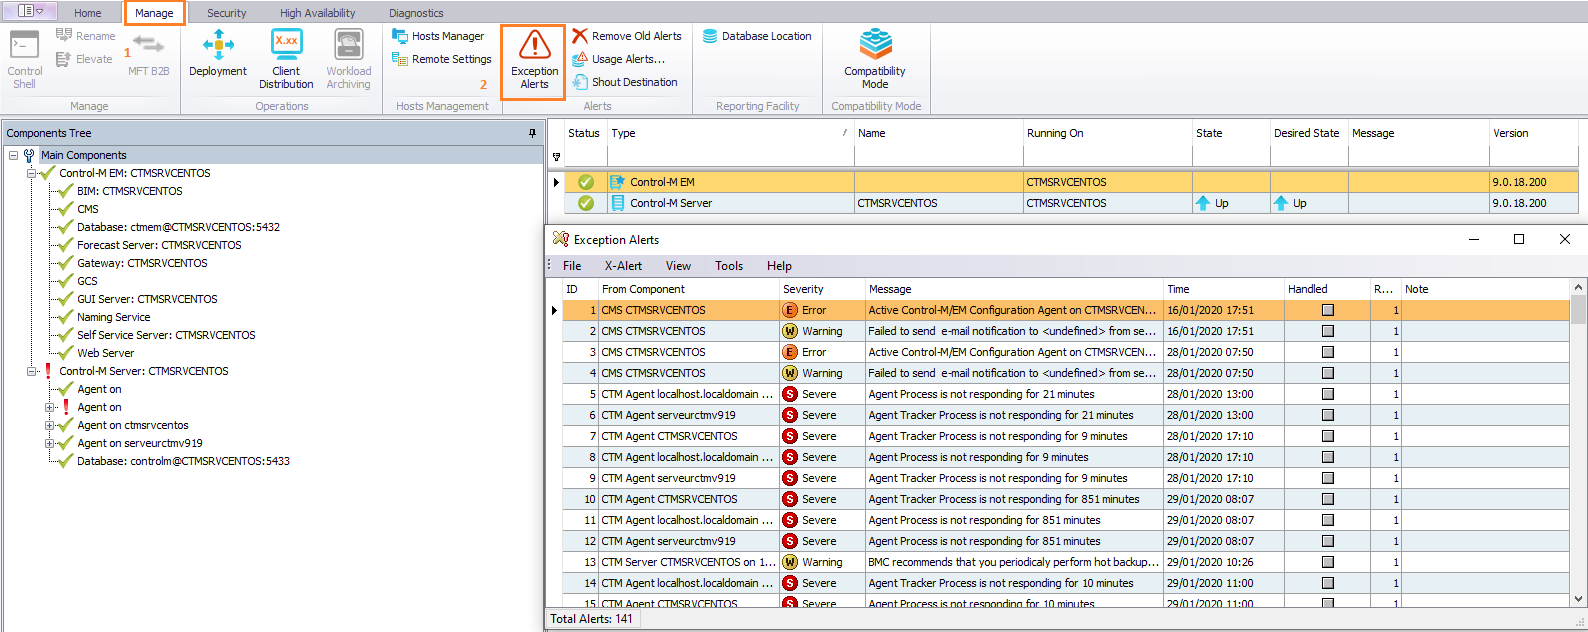Click the Severe severity icon of alert 5
The width and height of the screenshot is (1588, 632).
[x=790, y=394]
